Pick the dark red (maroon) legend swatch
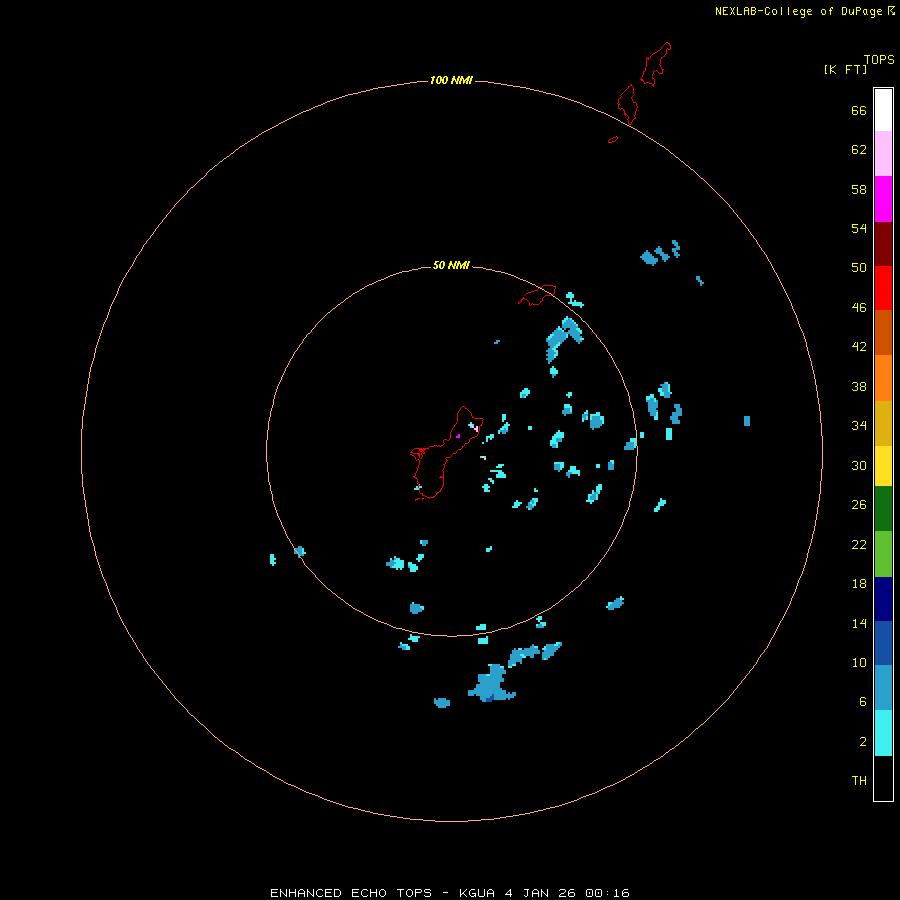This screenshot has height=900, width=900. pos(883,243)
